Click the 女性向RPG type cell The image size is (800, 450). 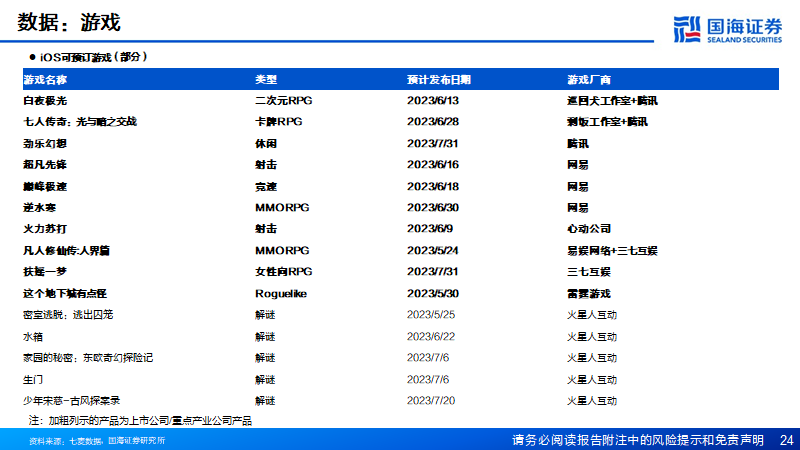[x=284, y=271]
